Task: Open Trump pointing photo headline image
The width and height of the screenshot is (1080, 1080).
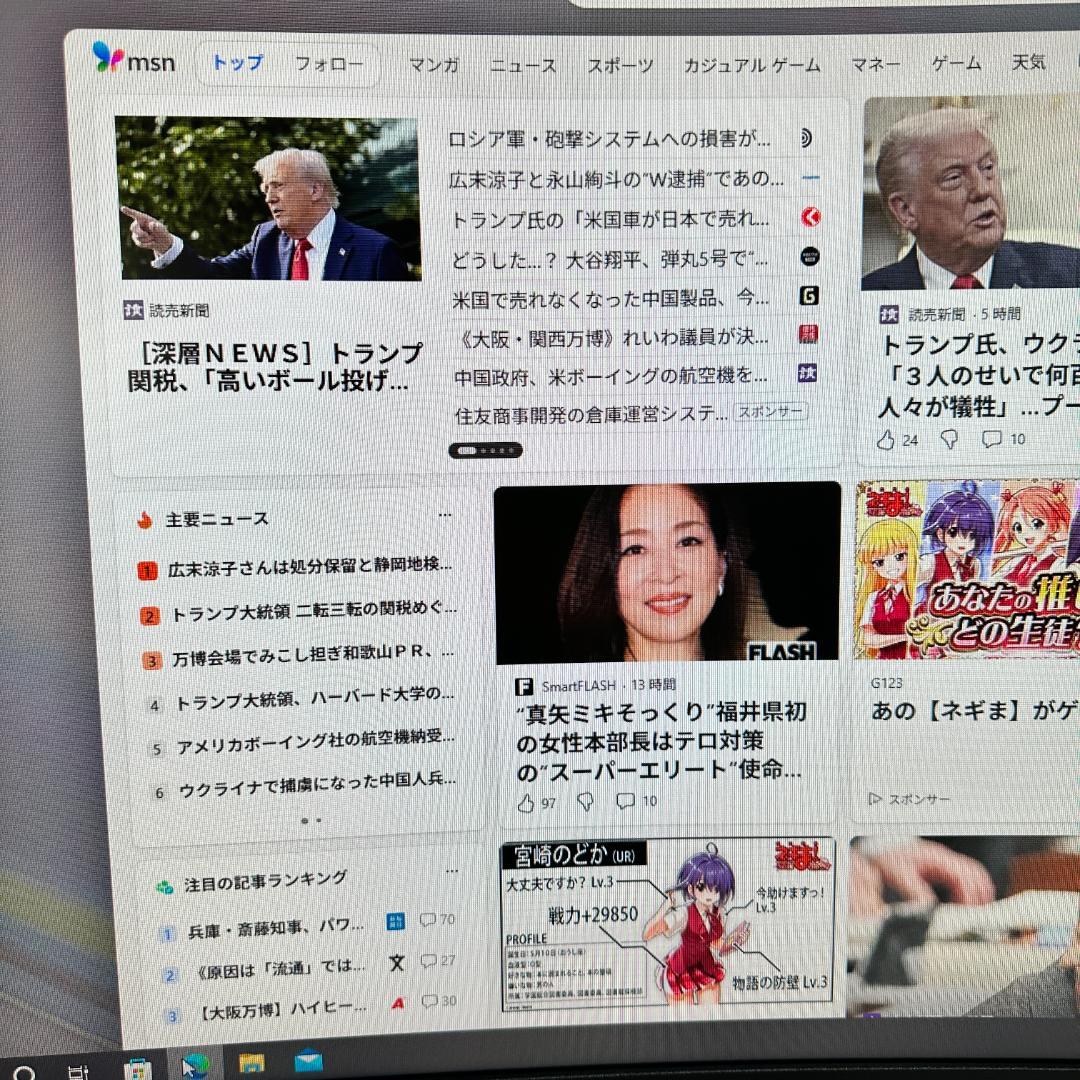Action: tap(269, 198)
